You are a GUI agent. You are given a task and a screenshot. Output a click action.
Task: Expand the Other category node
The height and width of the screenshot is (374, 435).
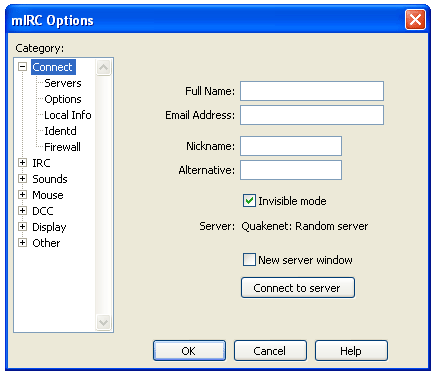point(22,243)
